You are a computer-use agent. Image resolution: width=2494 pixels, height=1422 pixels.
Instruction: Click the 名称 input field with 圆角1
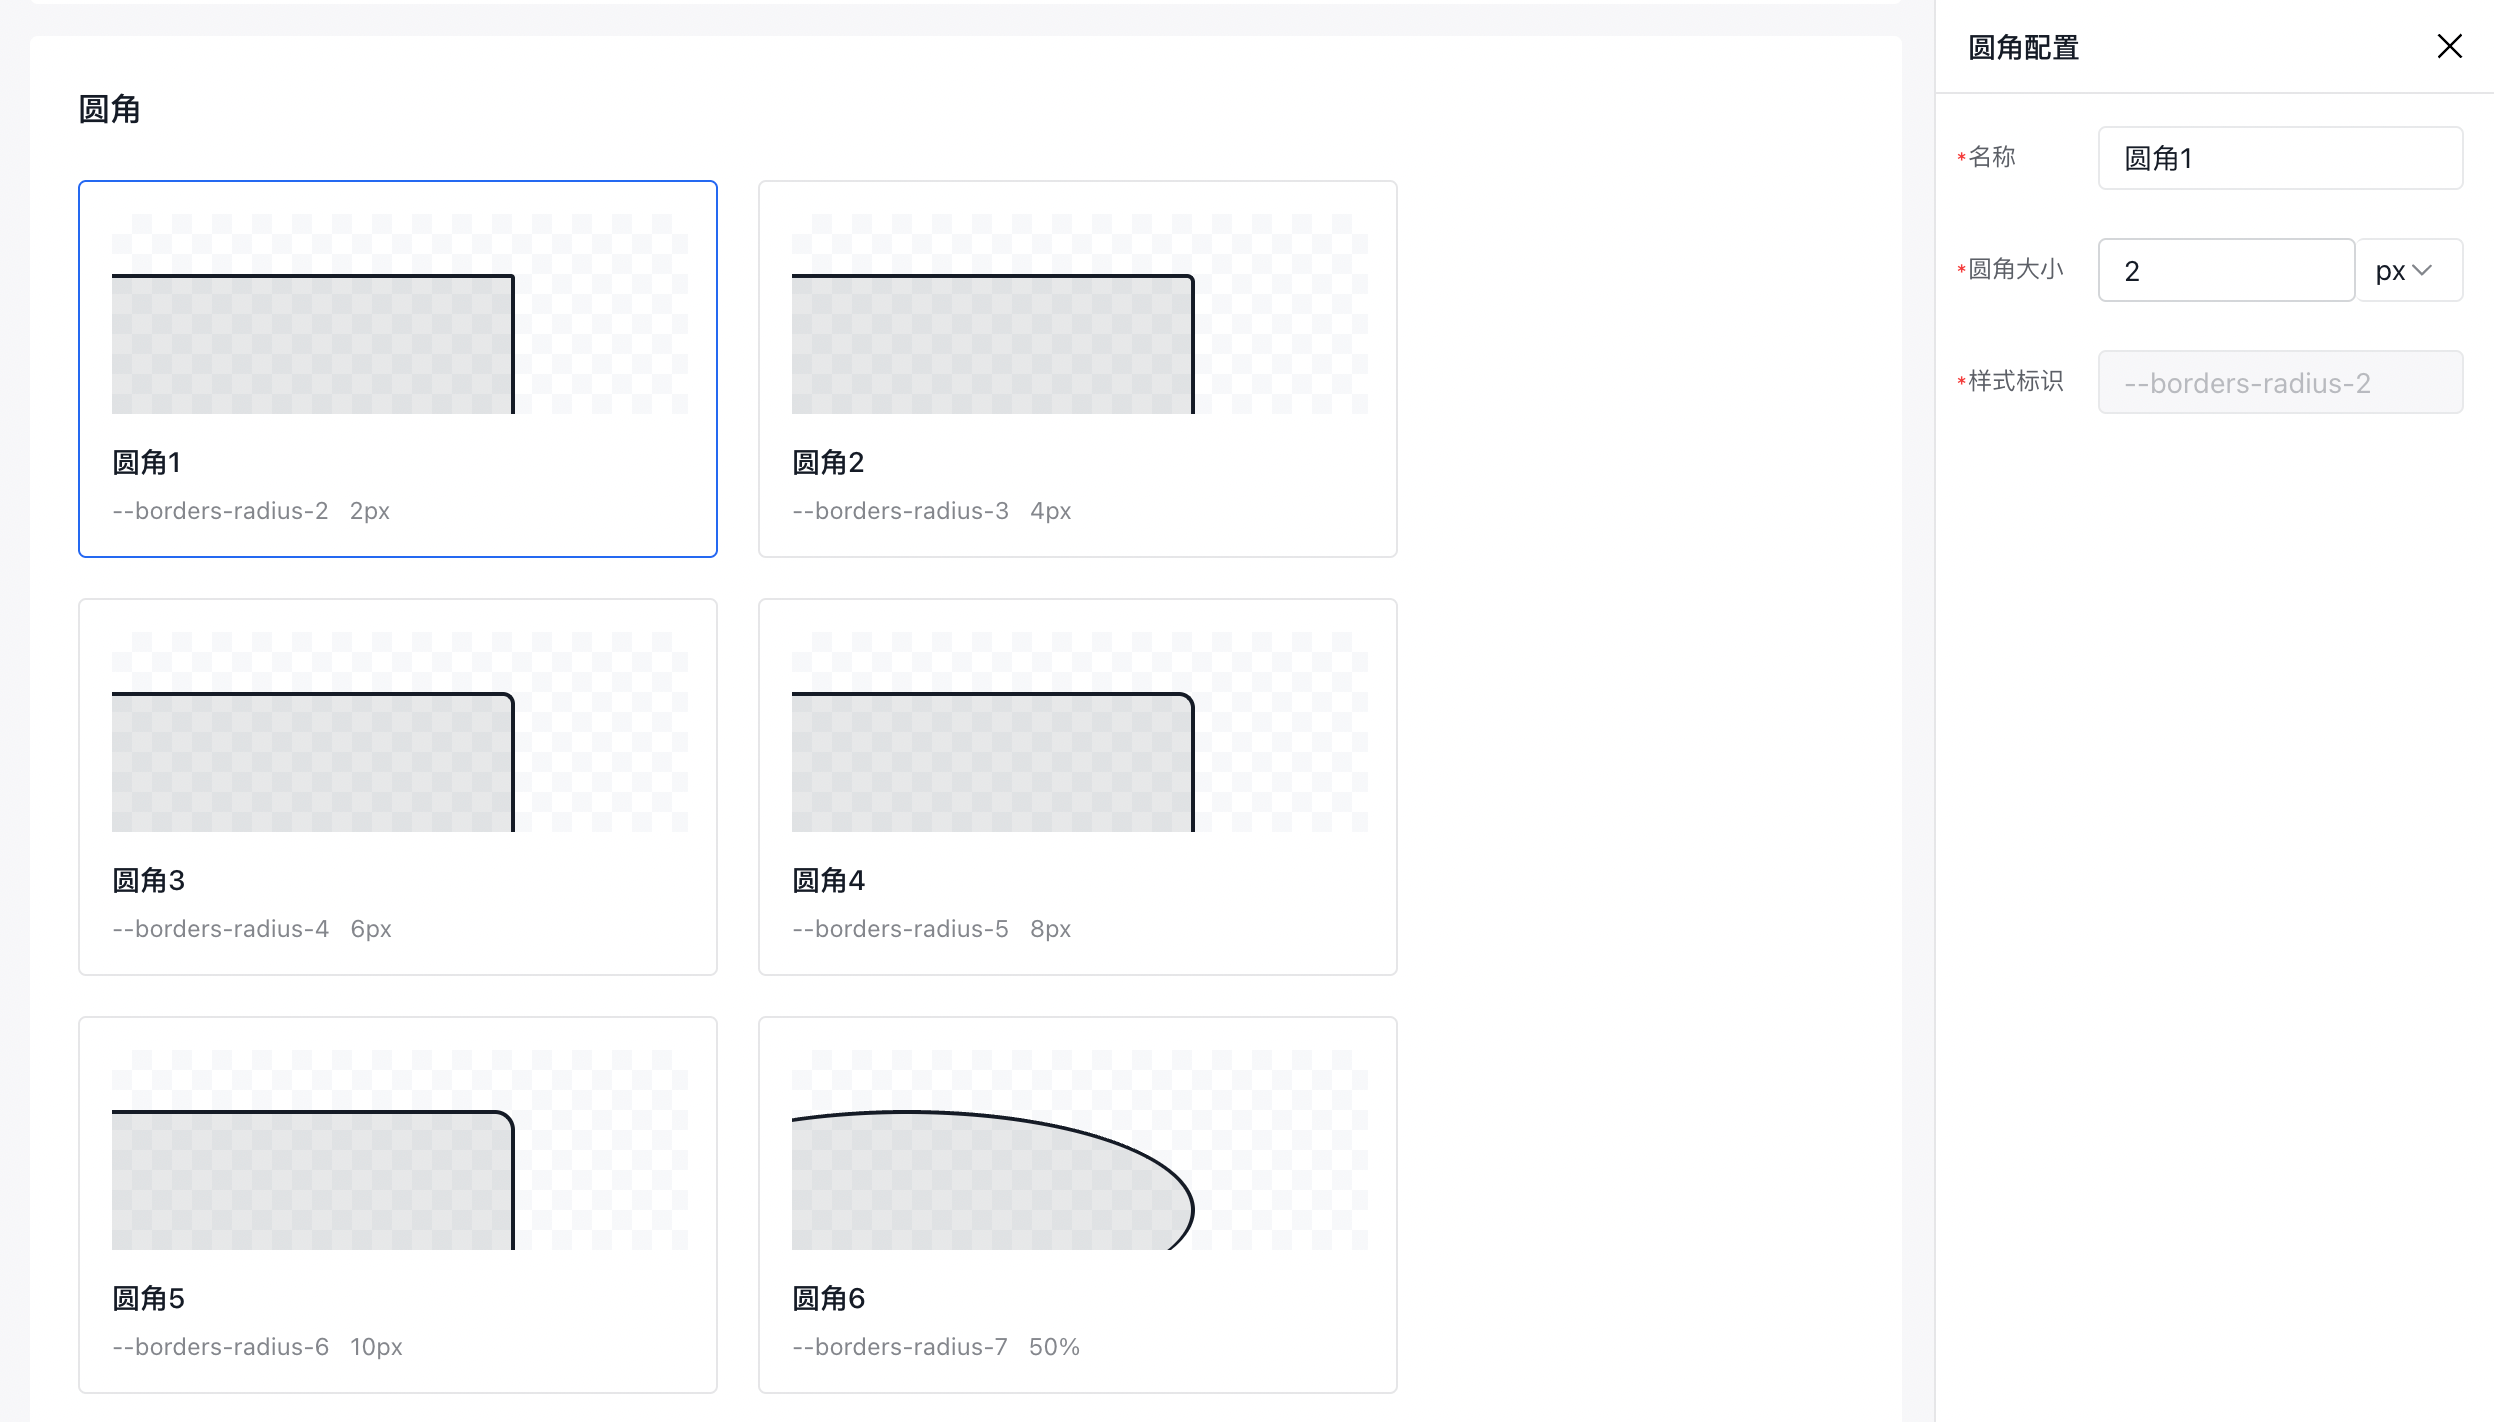click(2279, 158)
